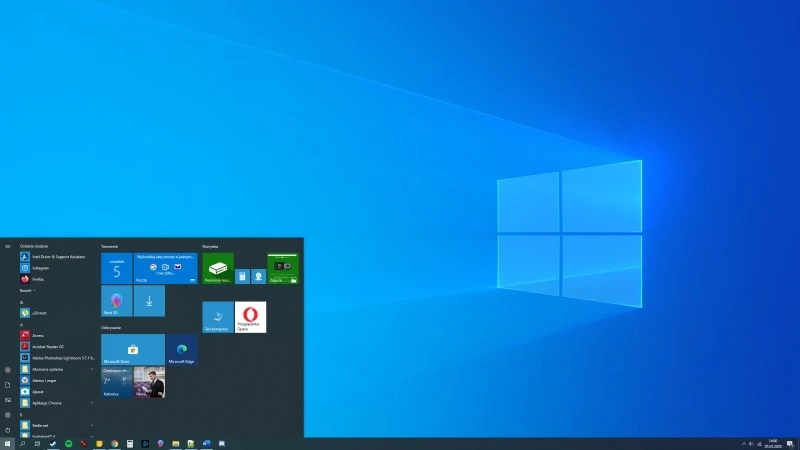Open File Explorer from the taskbar
This screenshot has height=450, width=800.
click(176, 444)
